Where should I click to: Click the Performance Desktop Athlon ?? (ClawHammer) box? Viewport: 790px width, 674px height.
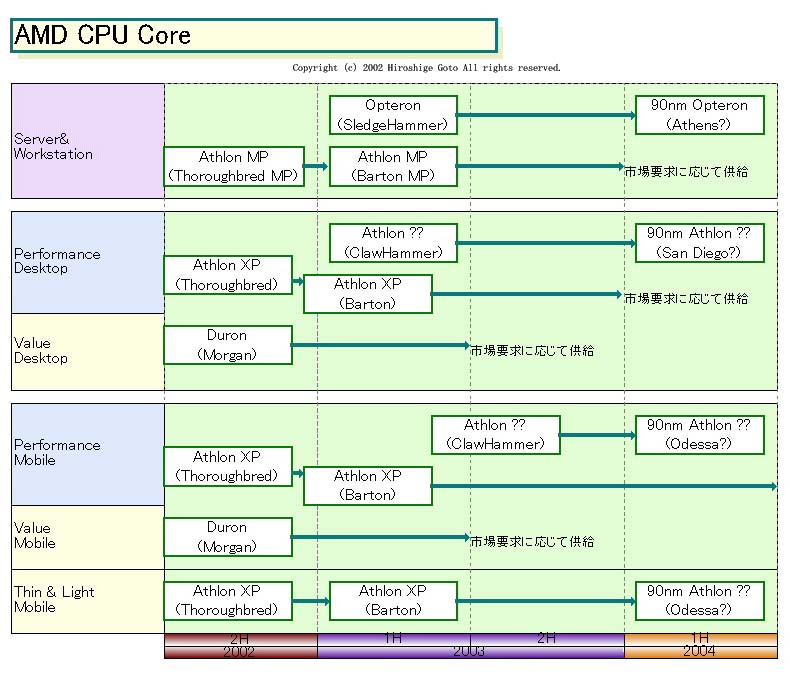pyautogui.click(x=393, y=243)
